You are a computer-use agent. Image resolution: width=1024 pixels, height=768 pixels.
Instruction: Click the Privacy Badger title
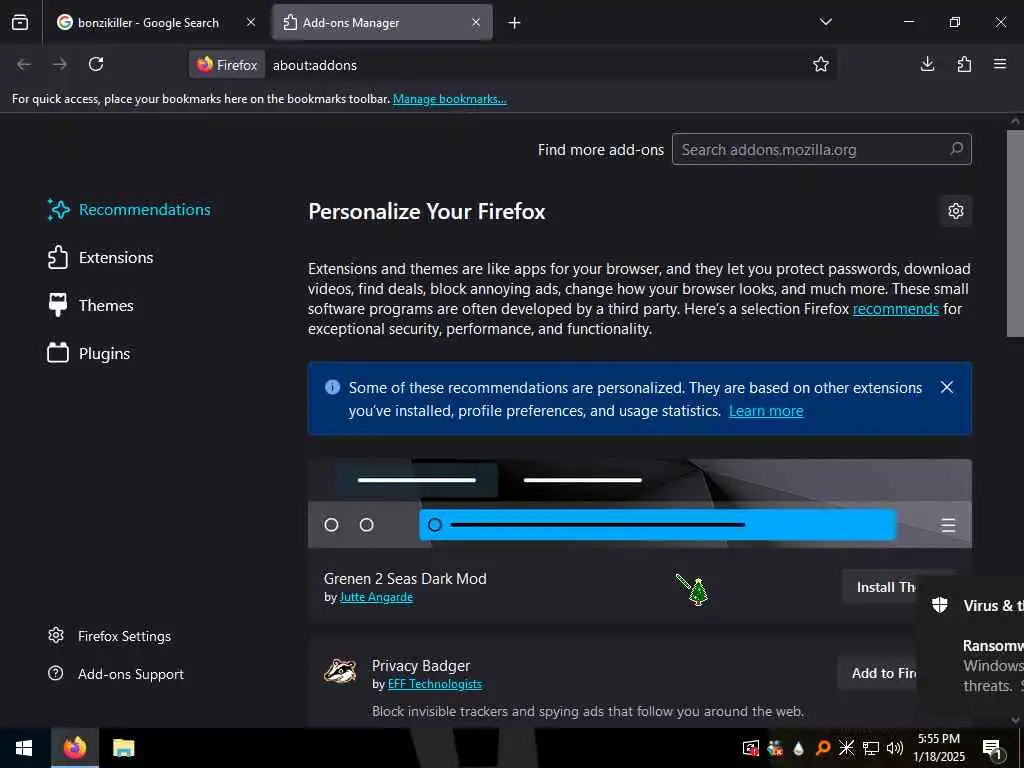(421, 665)
